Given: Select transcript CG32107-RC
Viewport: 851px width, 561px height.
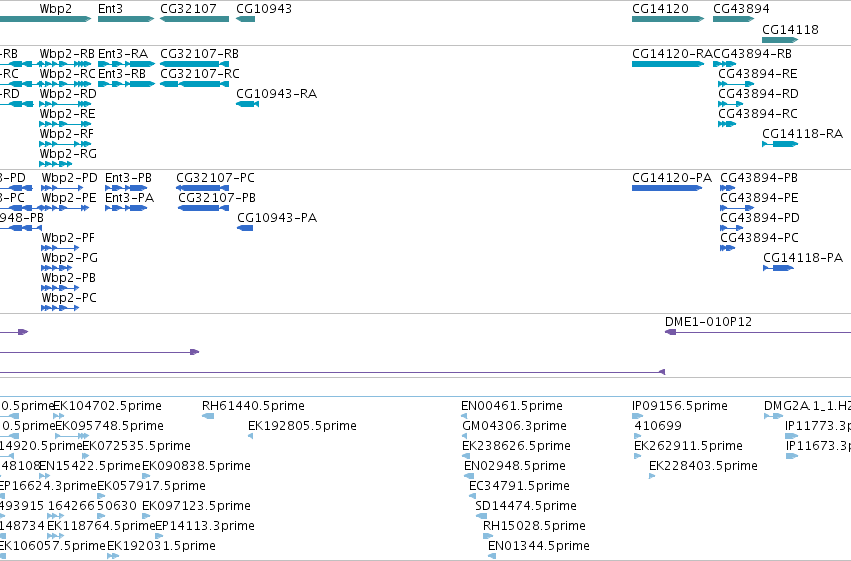Looking at the screenshot, I should coord(194,84).
